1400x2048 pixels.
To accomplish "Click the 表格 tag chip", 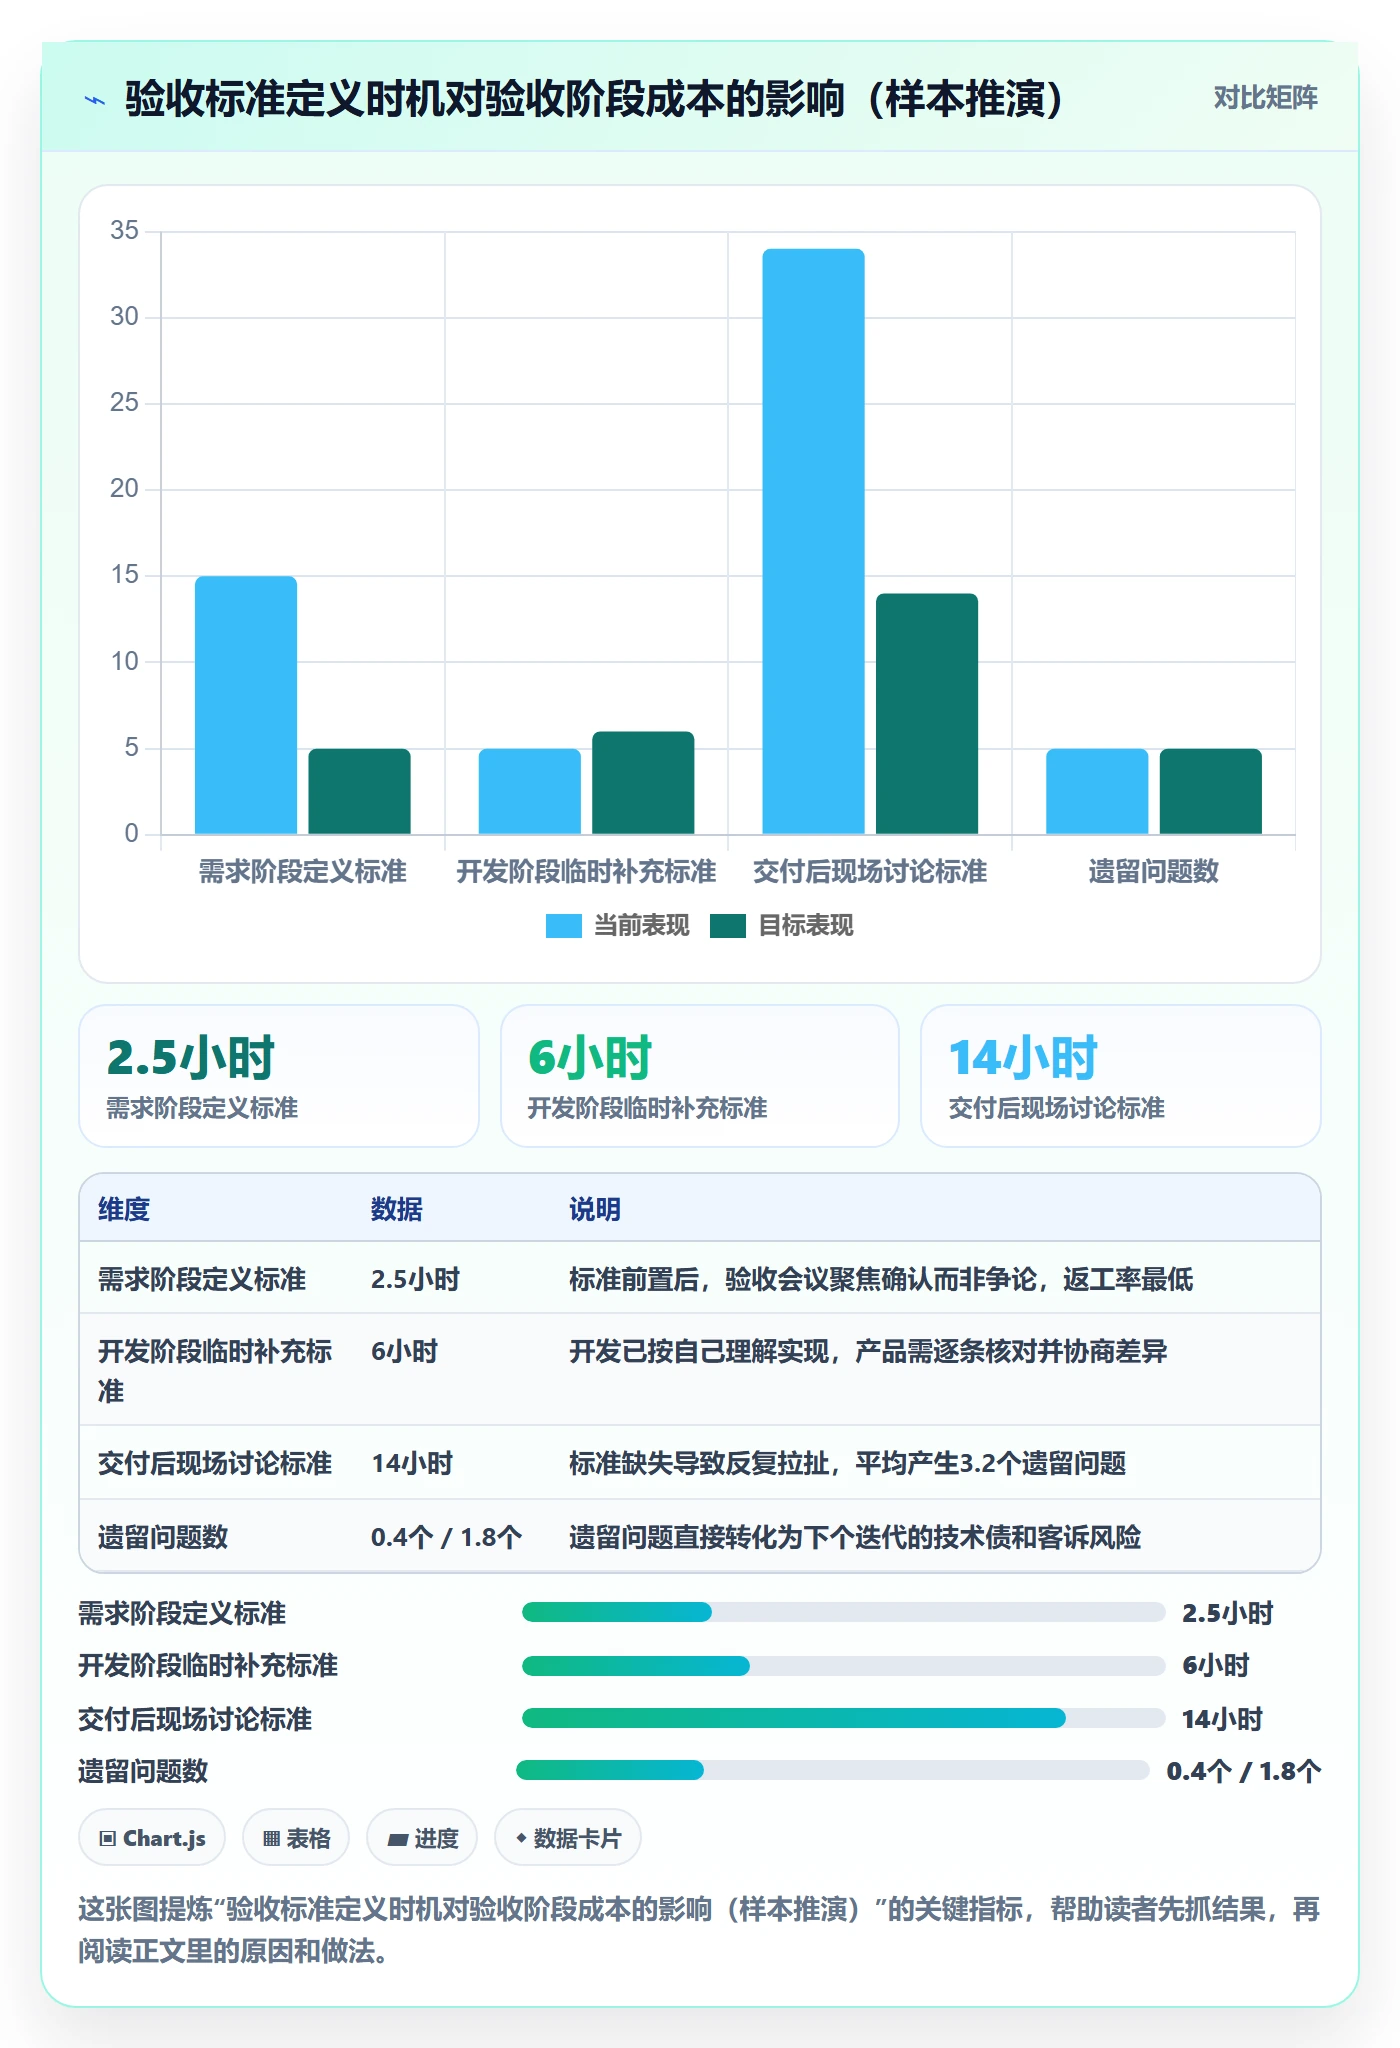I will (x=296, y=1837).
